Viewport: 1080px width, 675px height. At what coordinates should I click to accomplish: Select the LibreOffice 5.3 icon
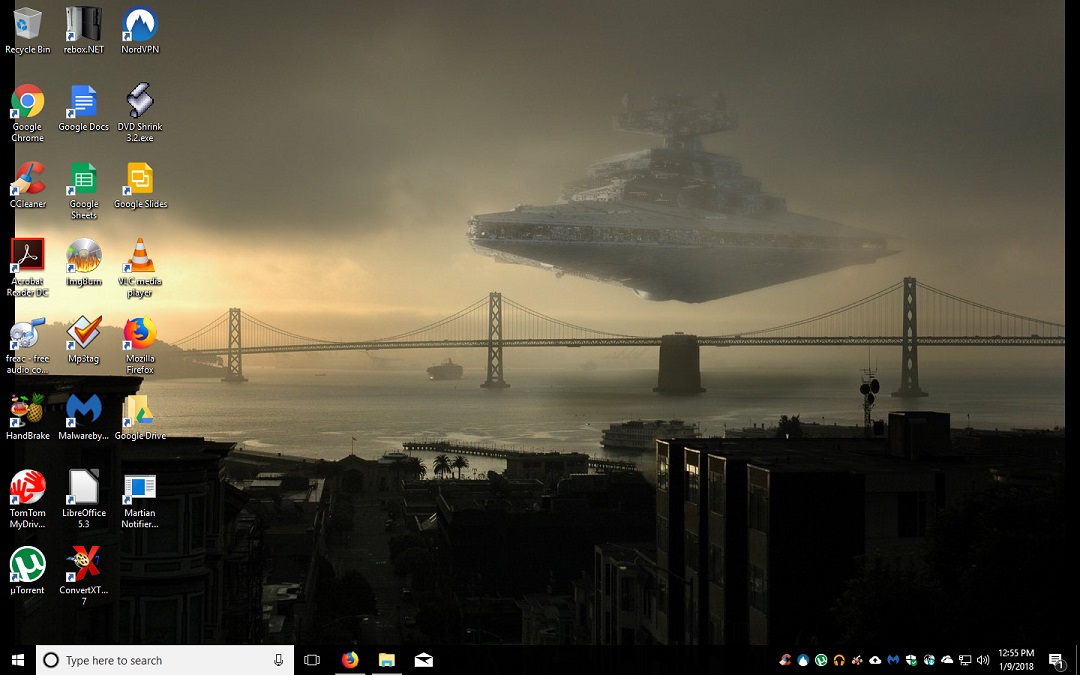click(x=84, y=487)
